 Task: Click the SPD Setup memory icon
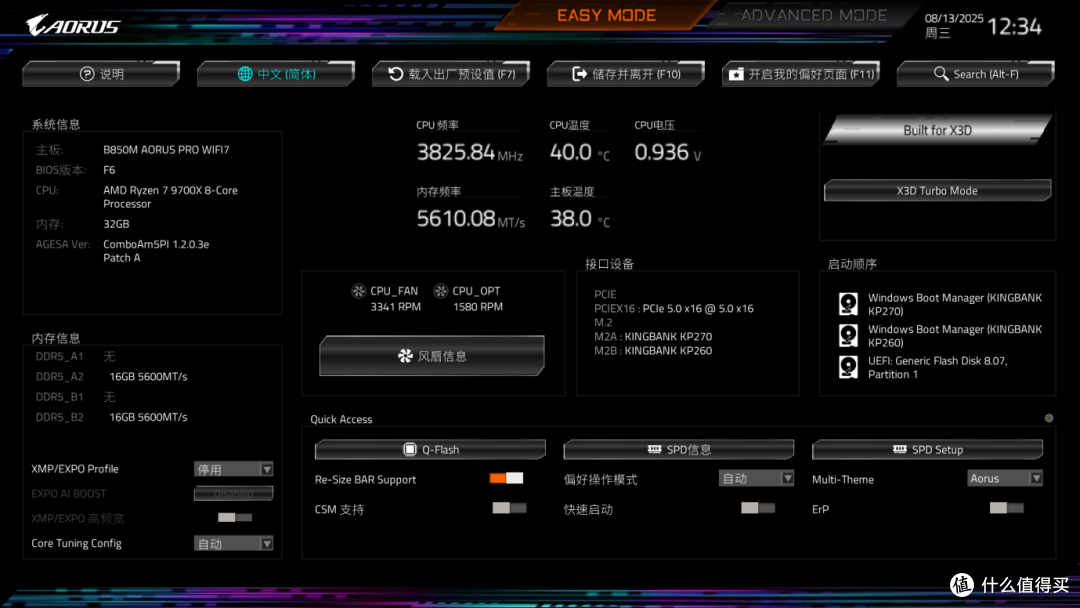point(900,449)
